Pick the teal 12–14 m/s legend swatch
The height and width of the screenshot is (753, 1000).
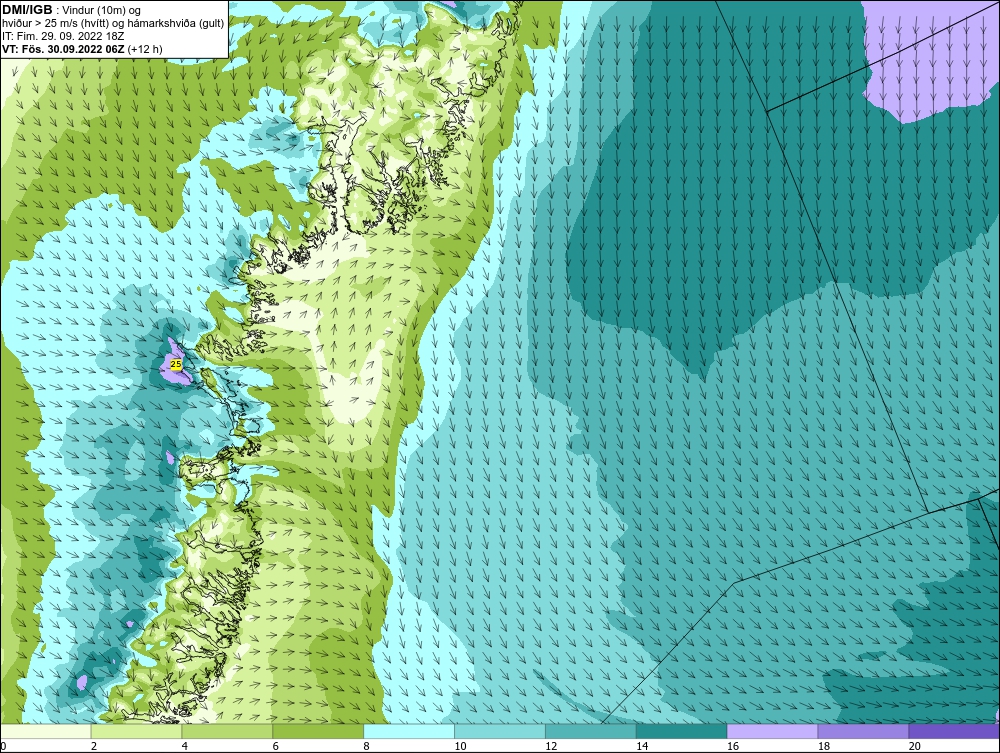[591, 731]
